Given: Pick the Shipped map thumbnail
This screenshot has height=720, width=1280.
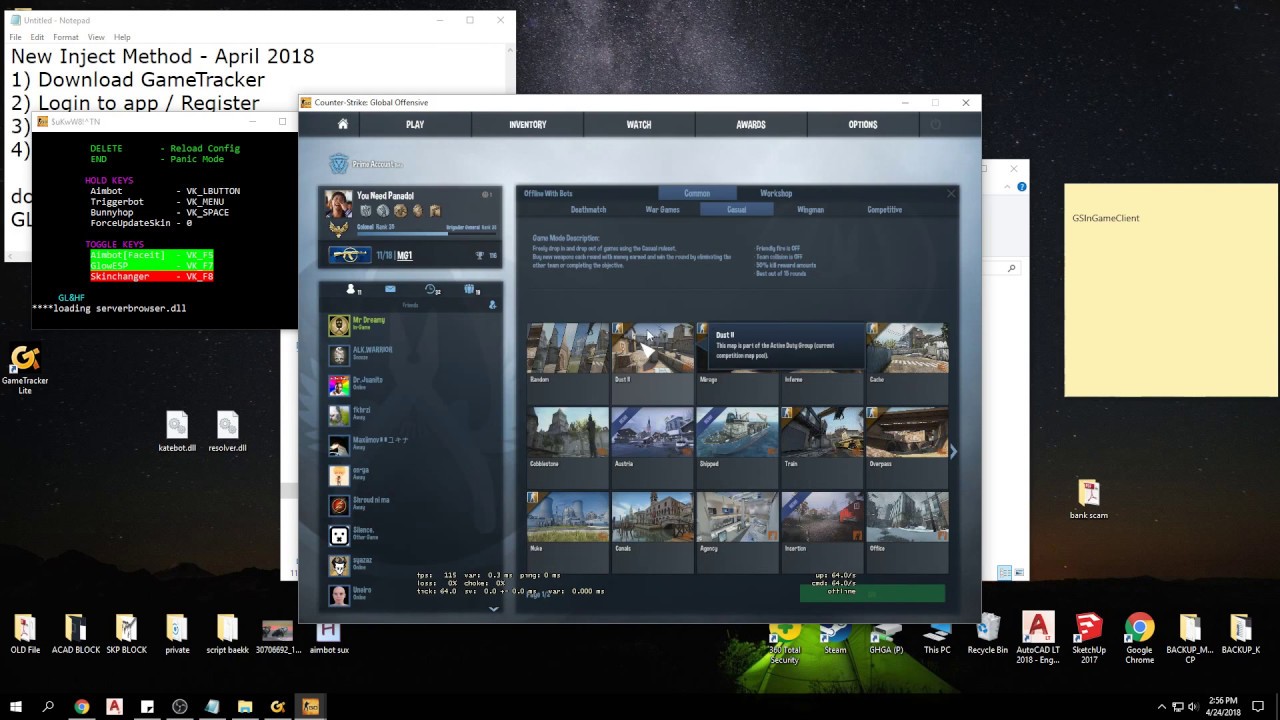Looking at the screenshot, I should pyautogui.click(x=737, y=433).
